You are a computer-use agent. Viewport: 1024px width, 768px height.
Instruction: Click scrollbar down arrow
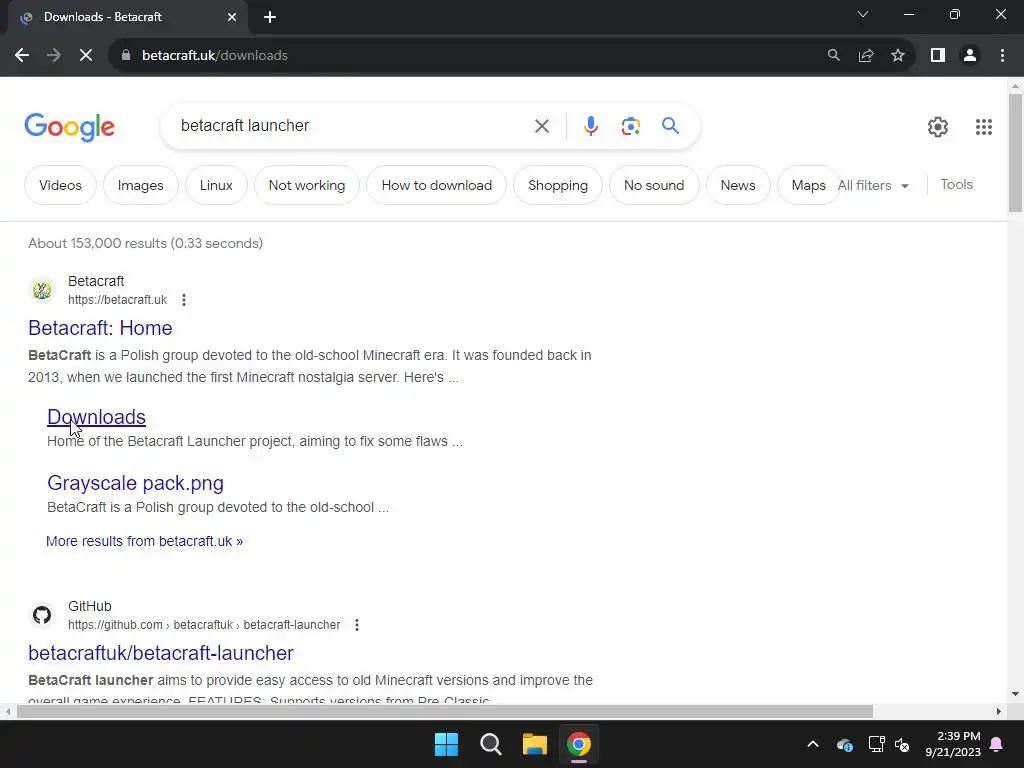coord(1015,694)
